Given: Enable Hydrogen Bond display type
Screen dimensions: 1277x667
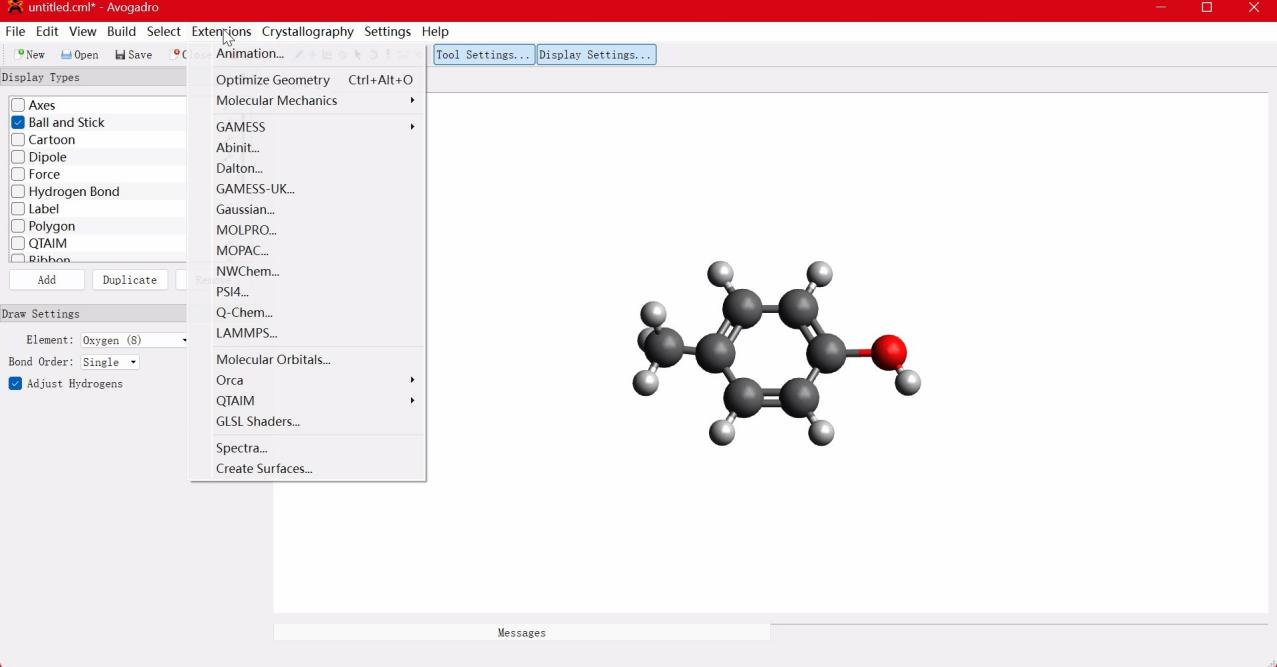Looking at the screenshot, I should [18, 191].
